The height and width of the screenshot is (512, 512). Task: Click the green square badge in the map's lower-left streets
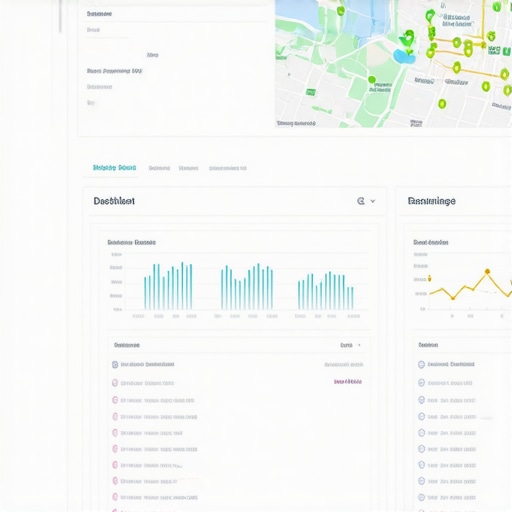coord(311,92)
